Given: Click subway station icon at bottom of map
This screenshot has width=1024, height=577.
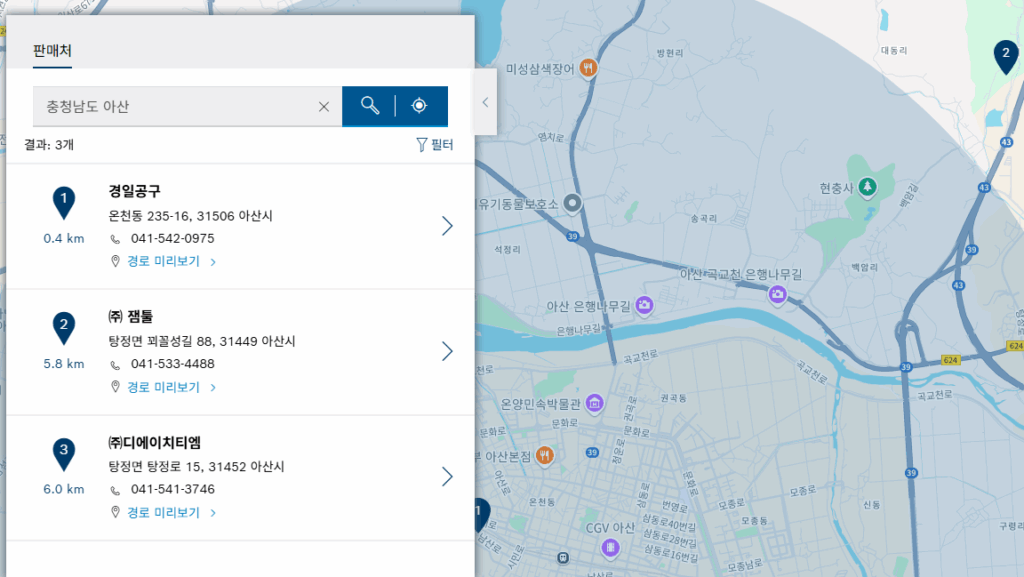Looking at the screenshot, I should tap(563, 558).
